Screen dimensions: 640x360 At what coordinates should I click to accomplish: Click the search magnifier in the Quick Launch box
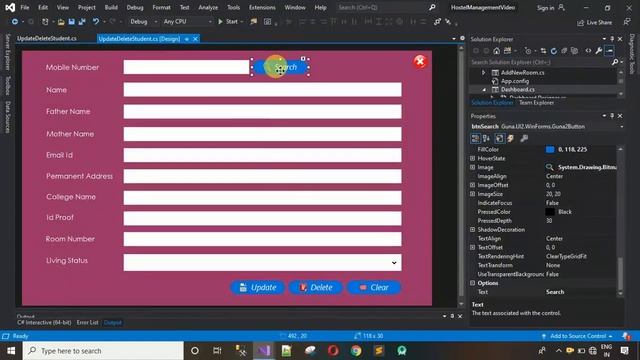432,7
